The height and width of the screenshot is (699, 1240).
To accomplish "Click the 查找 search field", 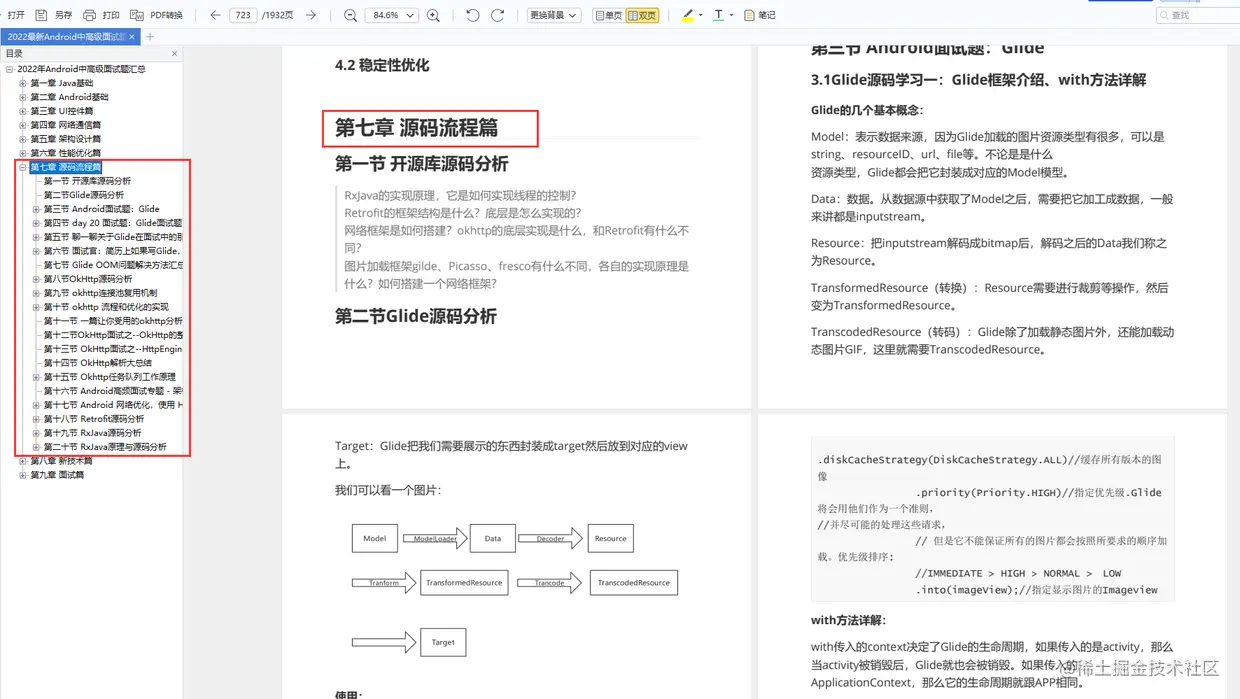I will coord(1198,15).
